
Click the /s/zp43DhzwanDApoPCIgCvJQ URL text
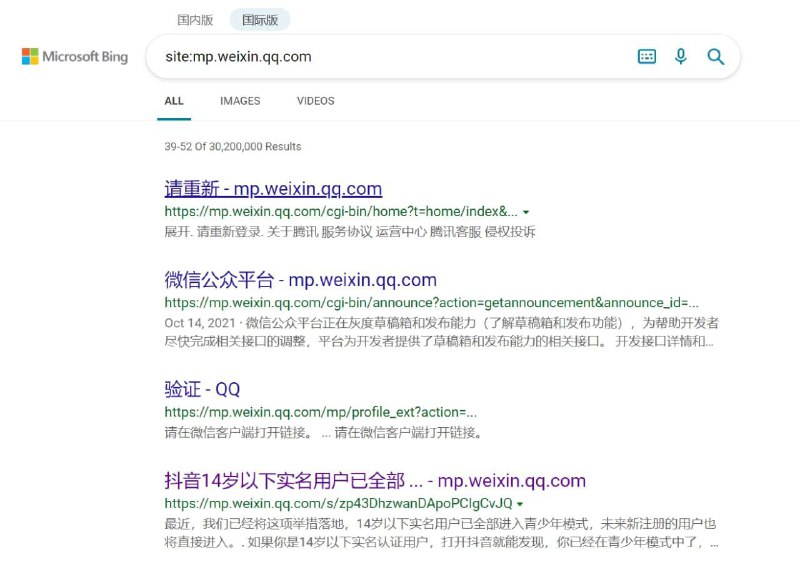coord(338,504)
